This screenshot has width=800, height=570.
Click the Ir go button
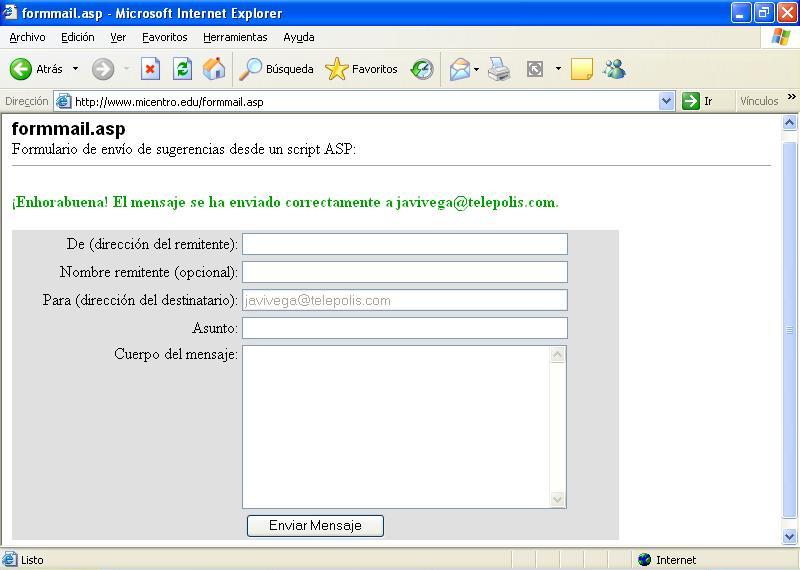coord(698,101)
